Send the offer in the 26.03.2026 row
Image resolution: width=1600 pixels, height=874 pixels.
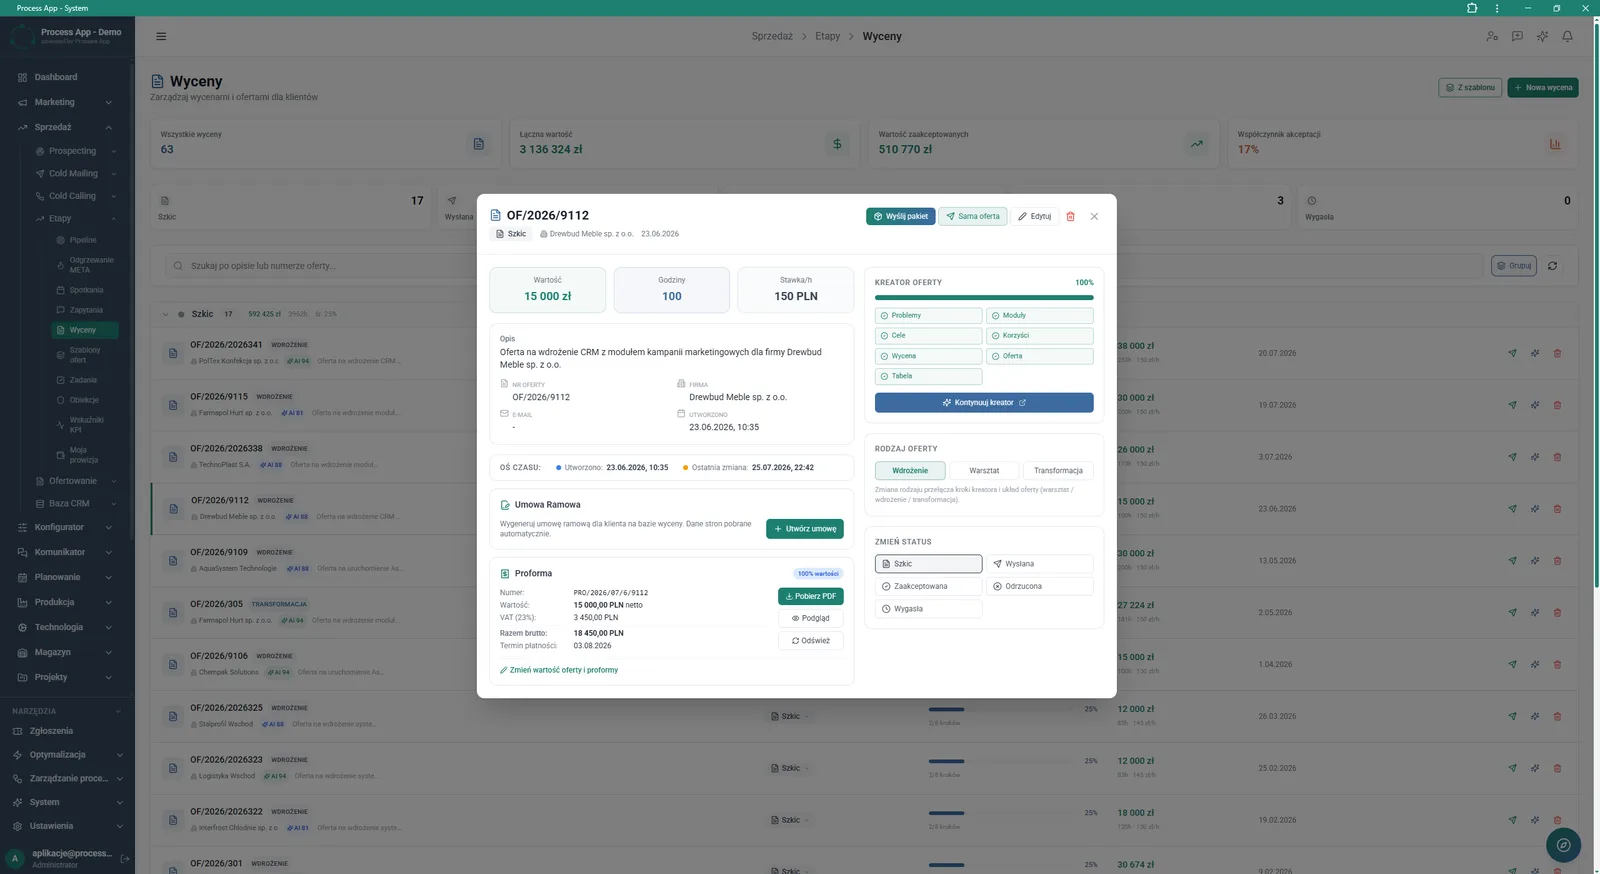(1512, 716)
